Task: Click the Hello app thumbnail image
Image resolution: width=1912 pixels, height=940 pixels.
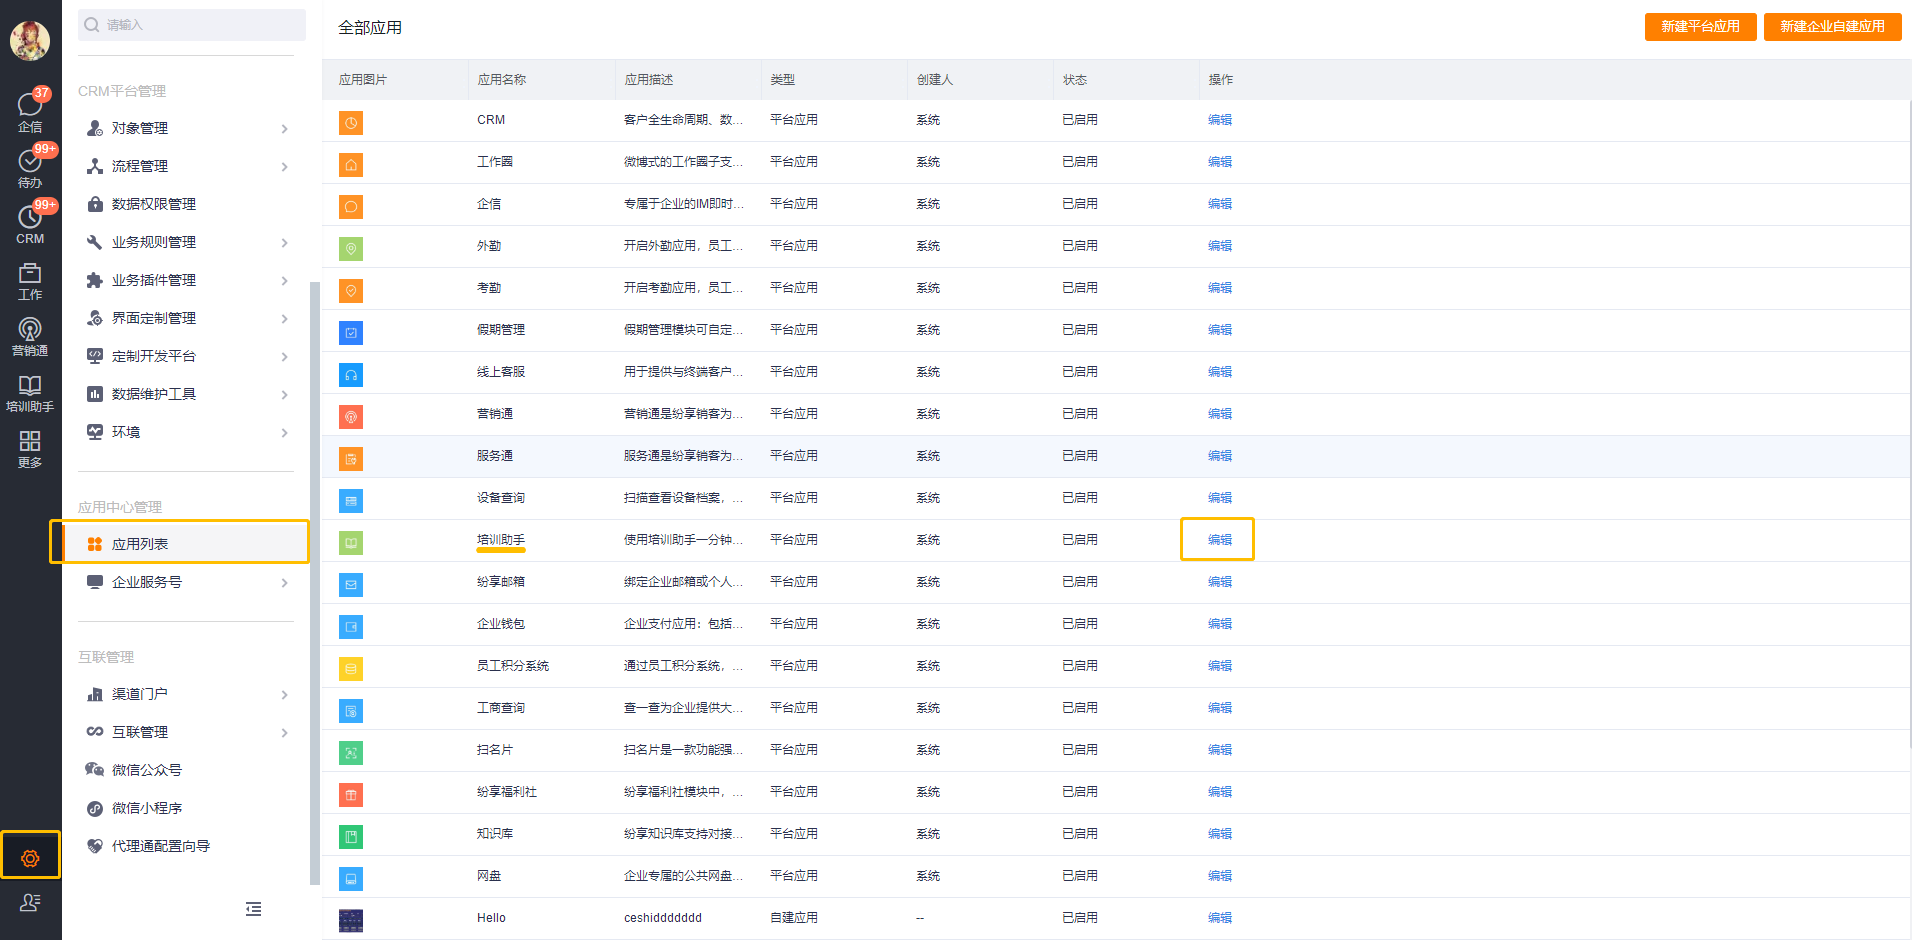Action: pyautogui.click(x=351, y=921)
